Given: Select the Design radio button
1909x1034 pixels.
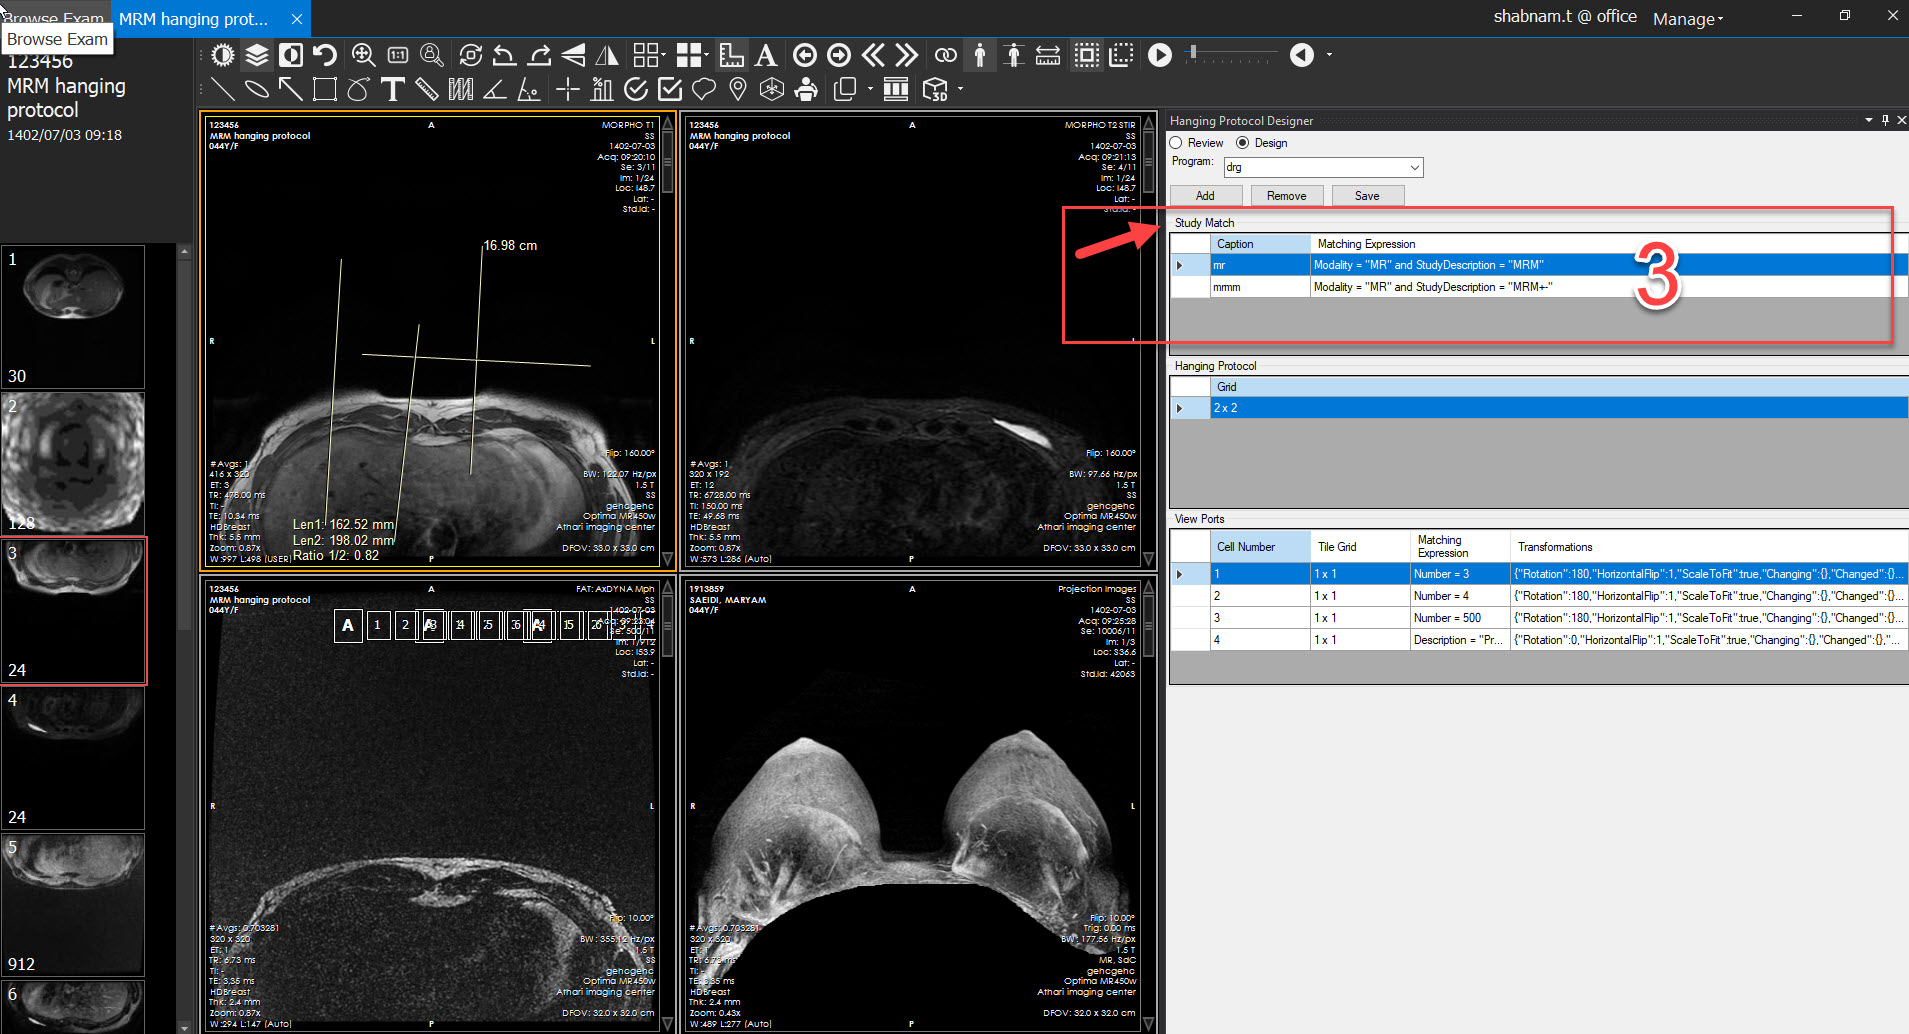Looking at the screenshot, I should tap(1243, 143).
